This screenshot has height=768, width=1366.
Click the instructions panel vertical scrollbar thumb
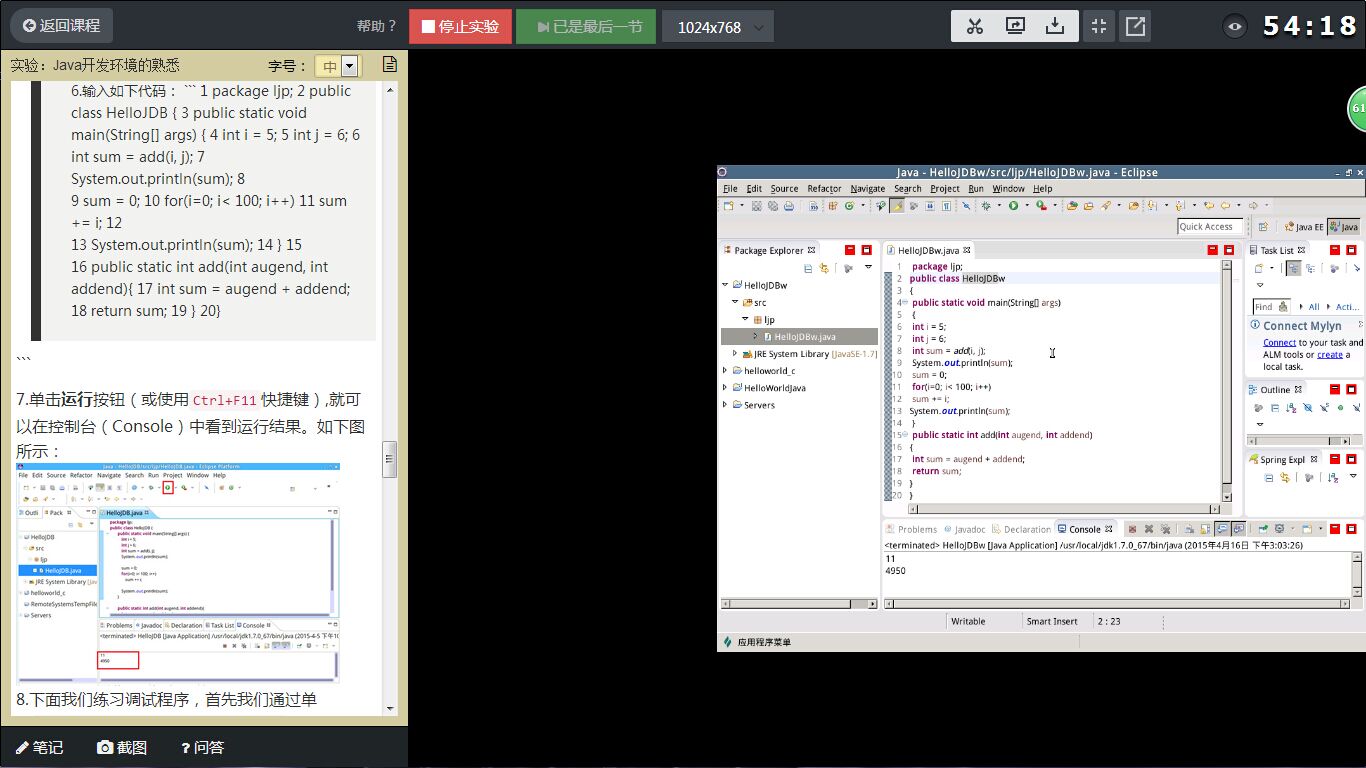(390, 459)
